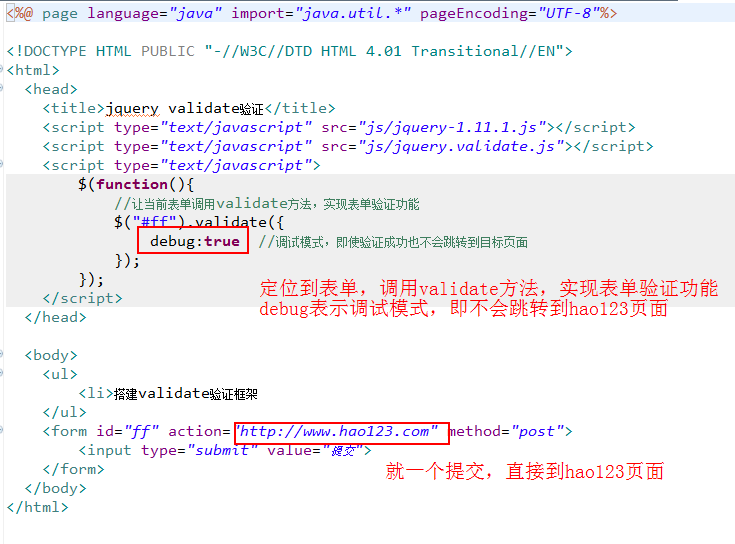
Task: Click the closing </ul> tag
Action: click(64, 412)
